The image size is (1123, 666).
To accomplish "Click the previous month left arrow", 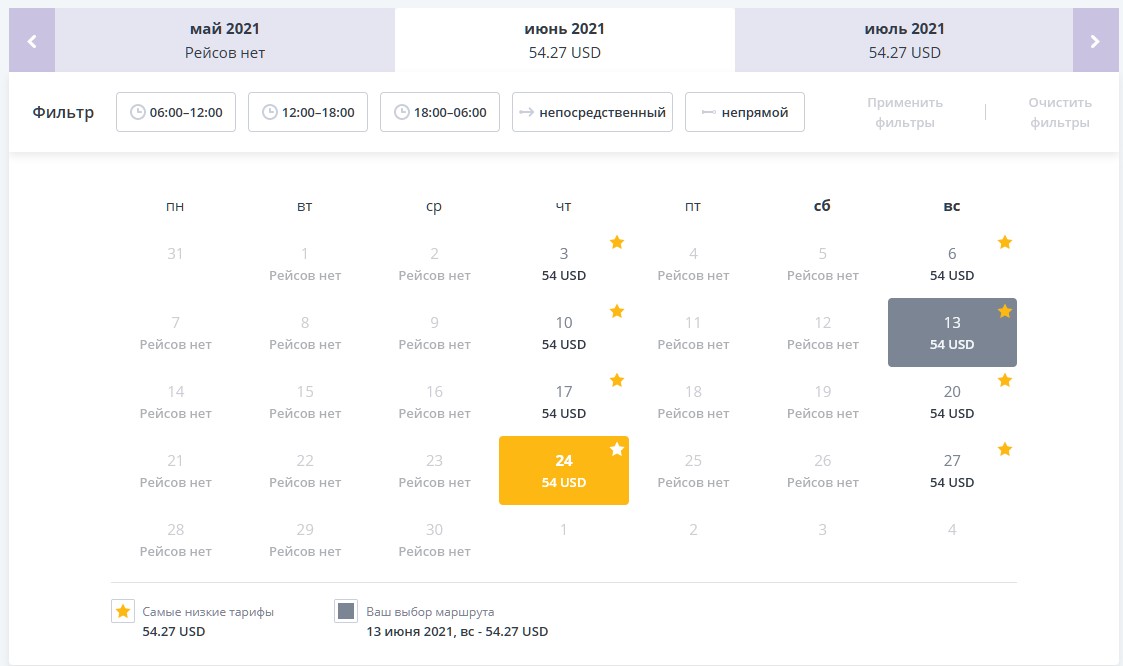I will click(32, 41).
